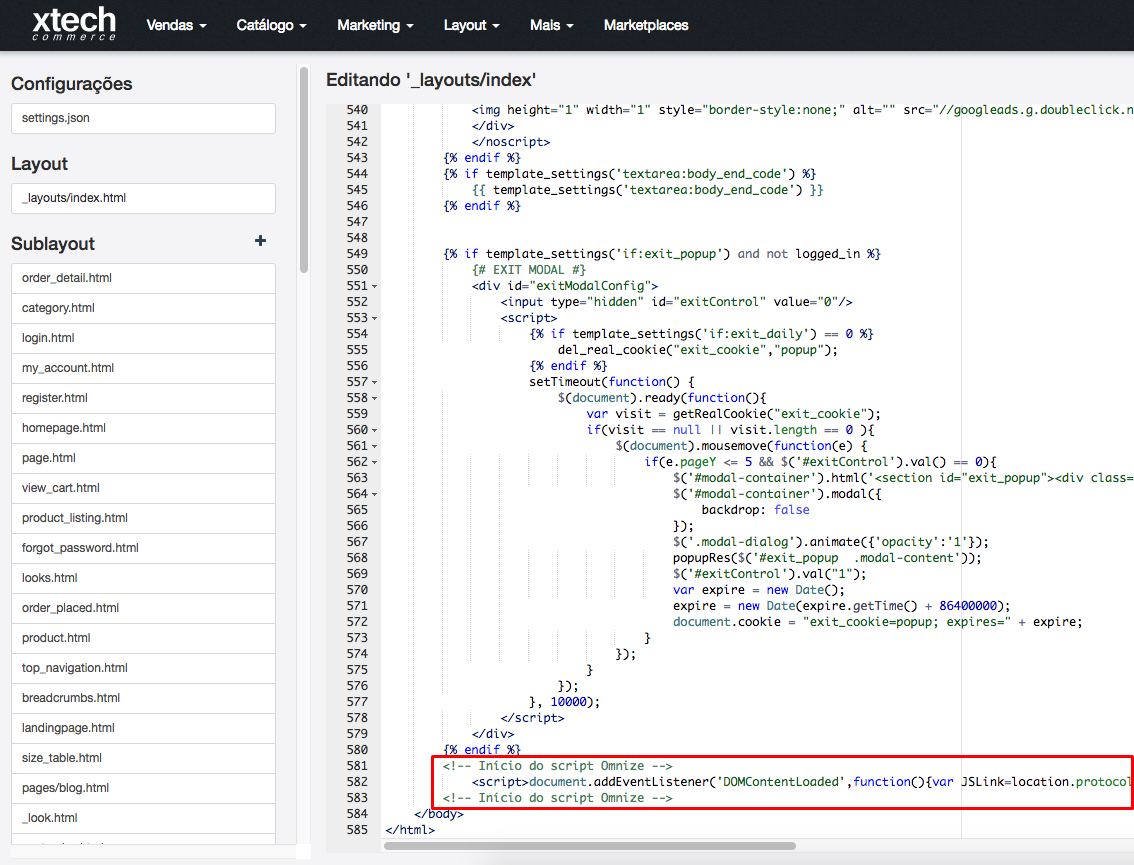Screen dimensions: 1134x865
Task: Click the closing </body> tag line
Action: point(439,814)
